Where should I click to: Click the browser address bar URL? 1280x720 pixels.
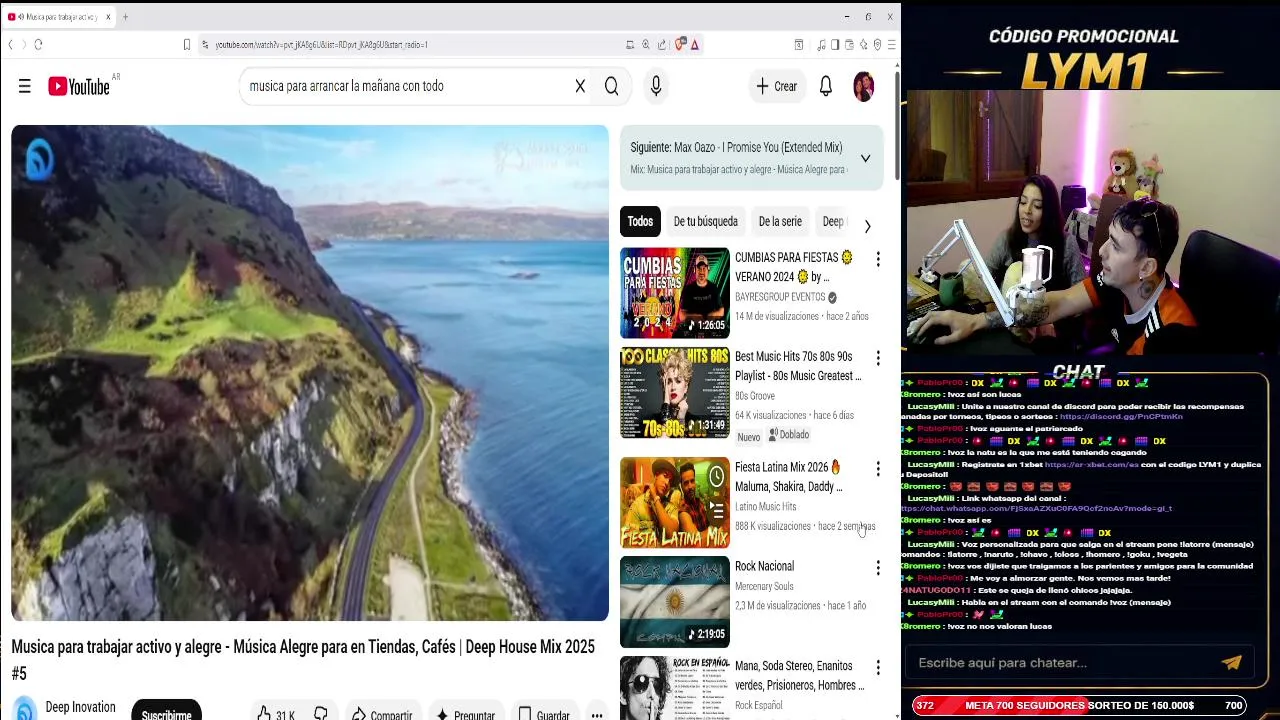pos(322,44)
